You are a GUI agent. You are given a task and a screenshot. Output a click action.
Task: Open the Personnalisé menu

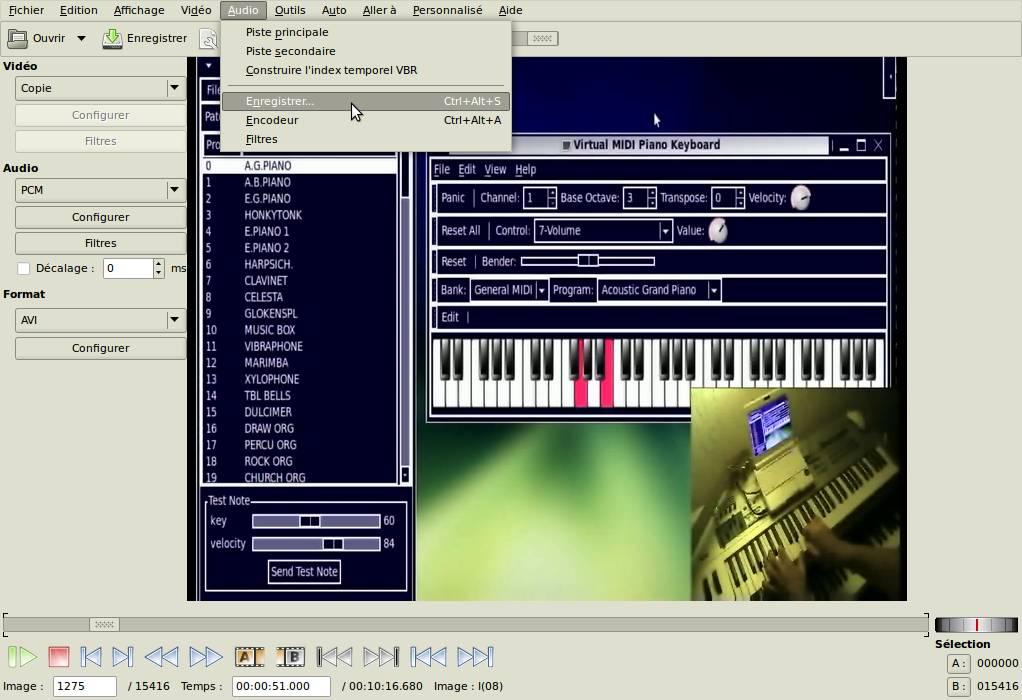coord(447,10)
